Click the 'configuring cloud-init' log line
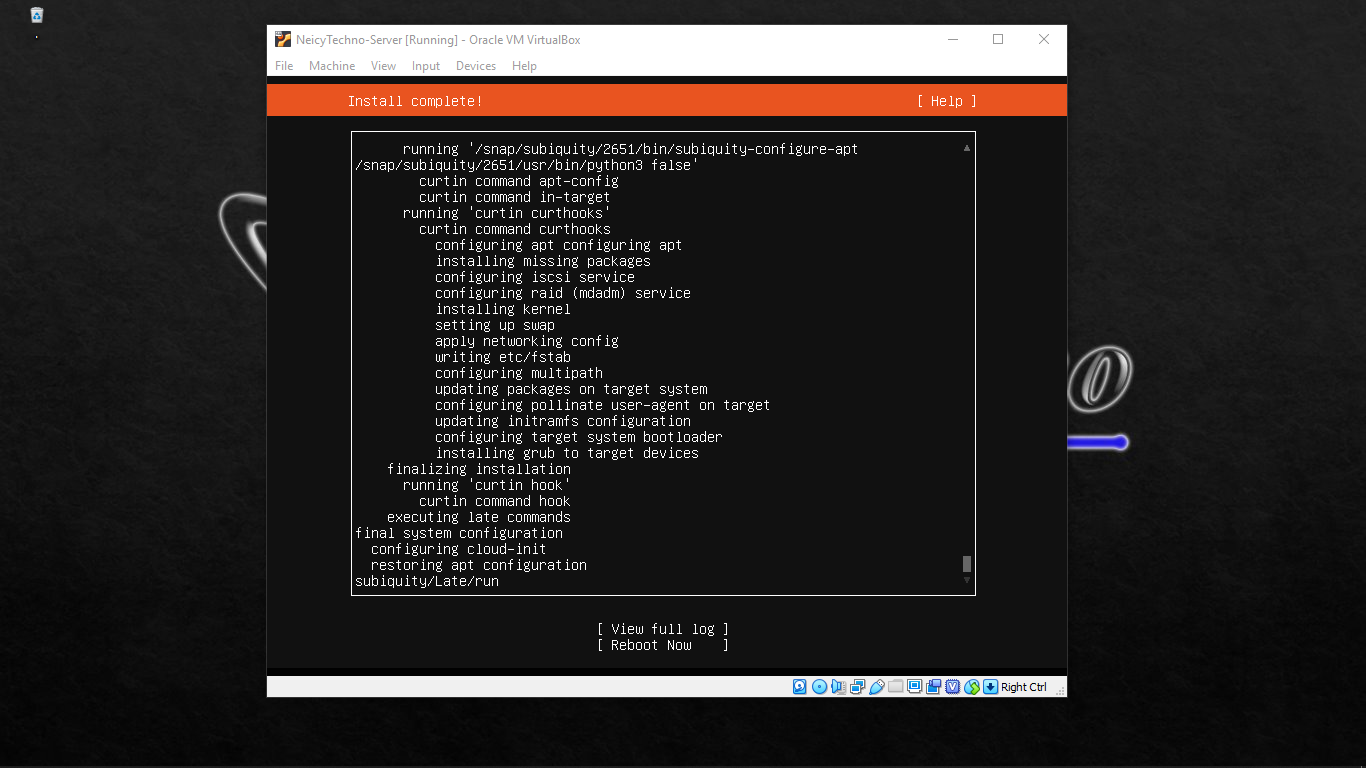 pos(459,549)
